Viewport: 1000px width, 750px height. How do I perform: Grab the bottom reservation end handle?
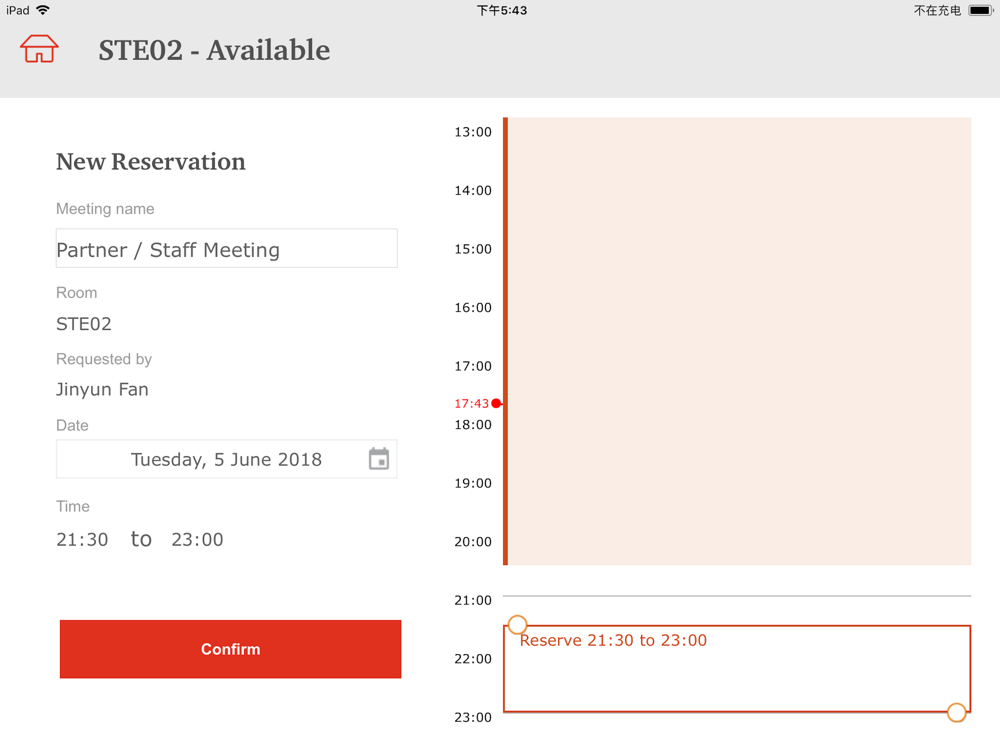click(x=956, y=712)
